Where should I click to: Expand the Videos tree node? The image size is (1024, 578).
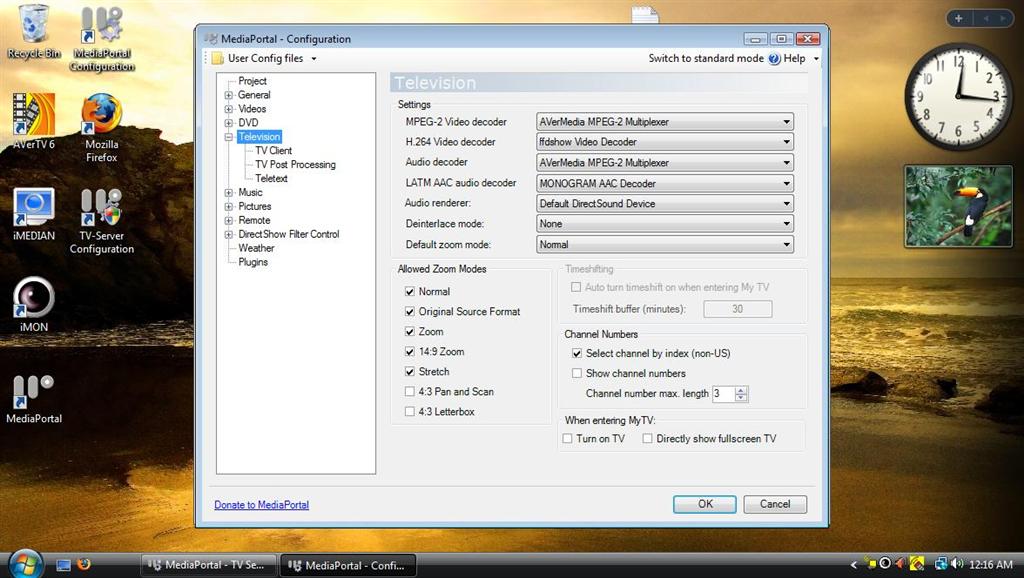(x=229, y=109)
